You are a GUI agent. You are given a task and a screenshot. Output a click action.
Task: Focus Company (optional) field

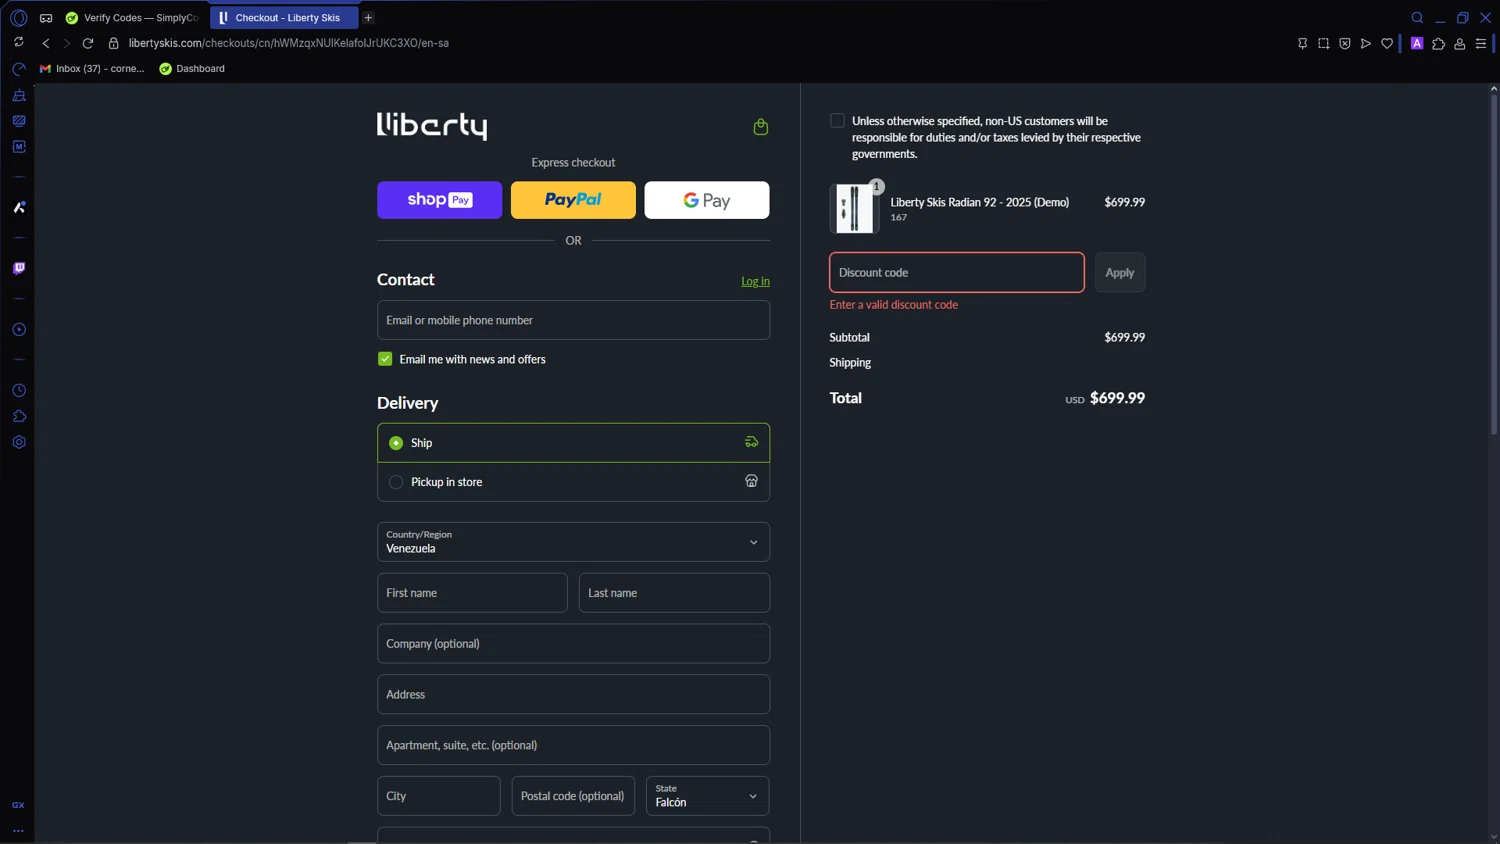pos(573,644)
